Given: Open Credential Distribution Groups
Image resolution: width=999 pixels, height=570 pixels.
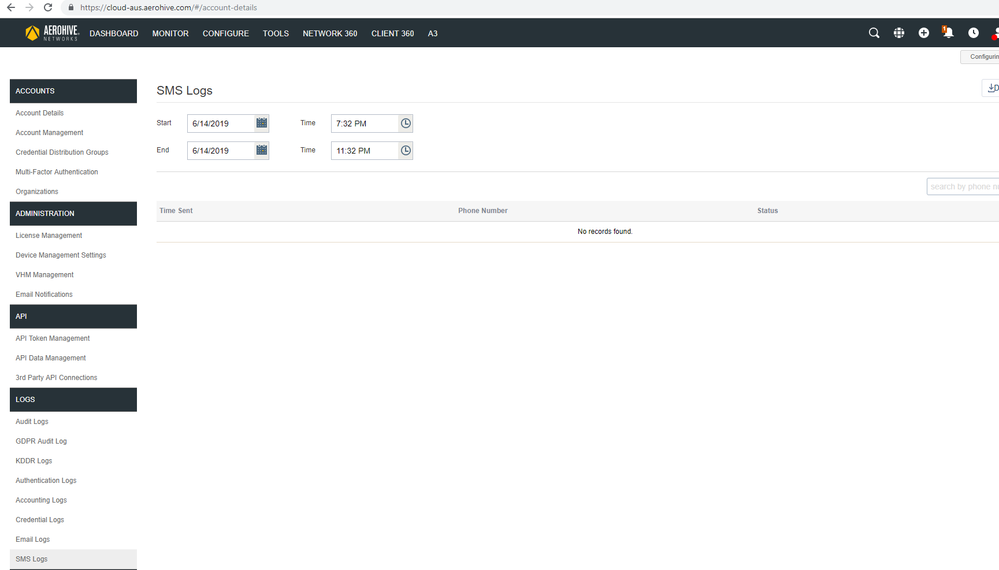Looking at the screenshot, I should coord(62,152).
